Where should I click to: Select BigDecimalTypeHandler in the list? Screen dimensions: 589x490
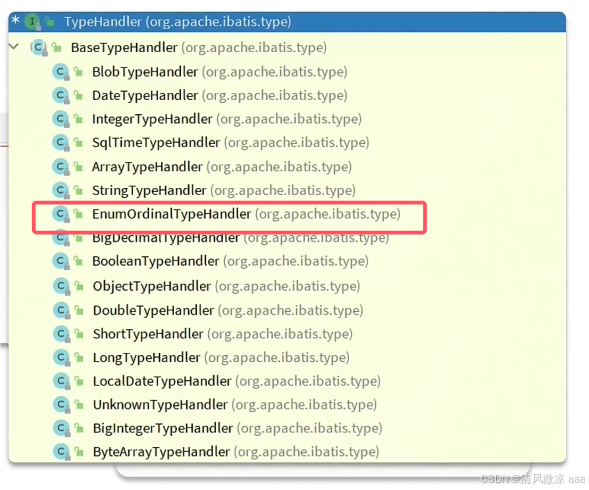[240, 239]
